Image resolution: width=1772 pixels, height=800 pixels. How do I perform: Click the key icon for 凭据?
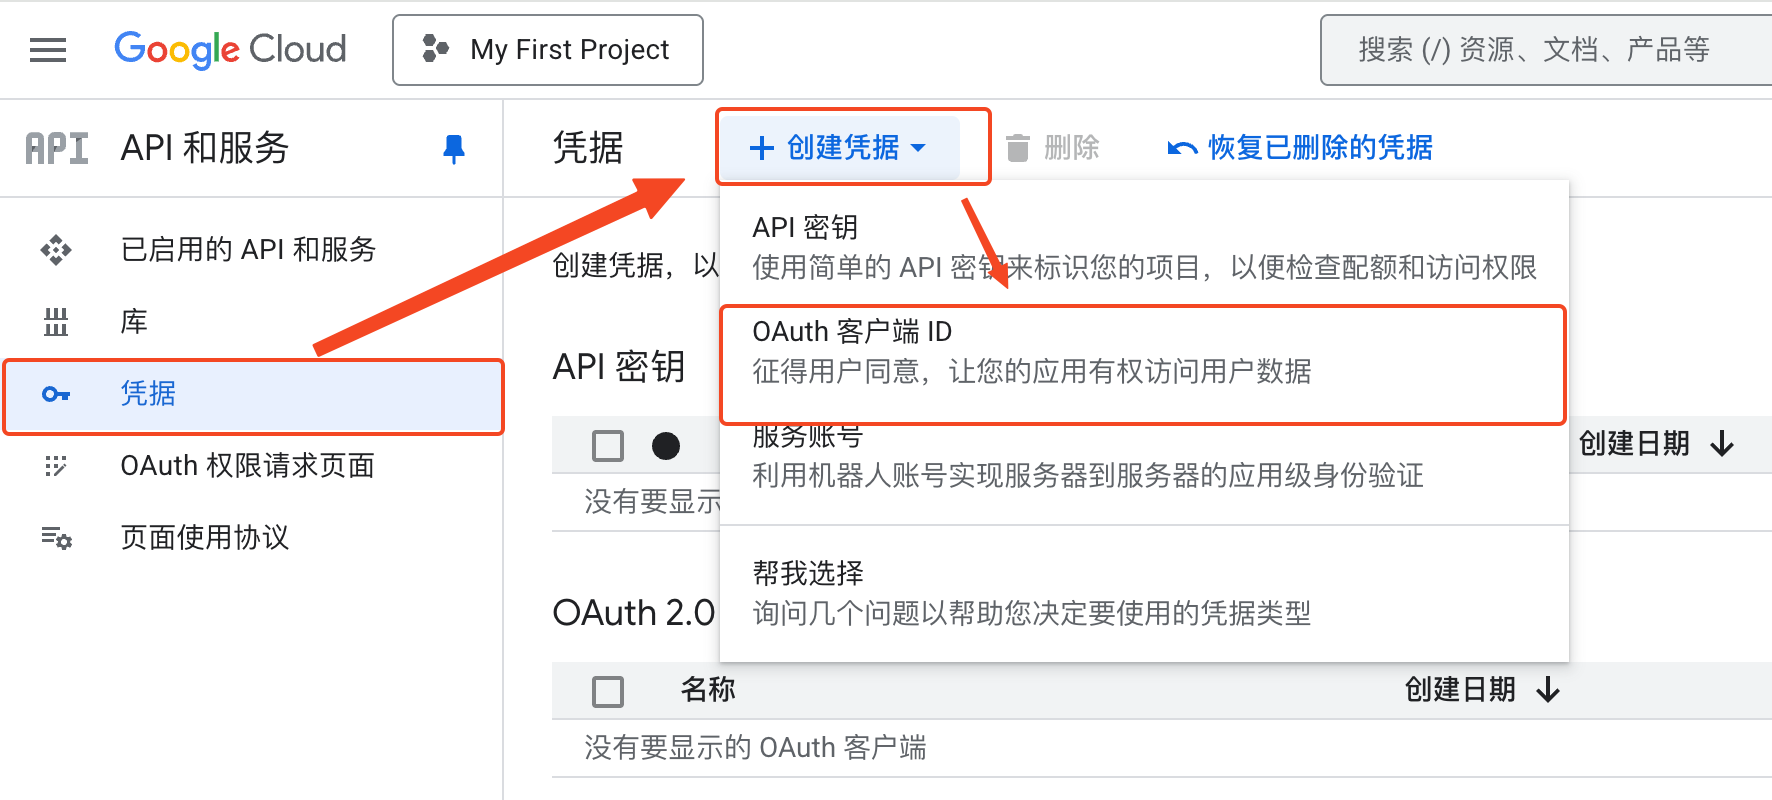tap(56, 394)
